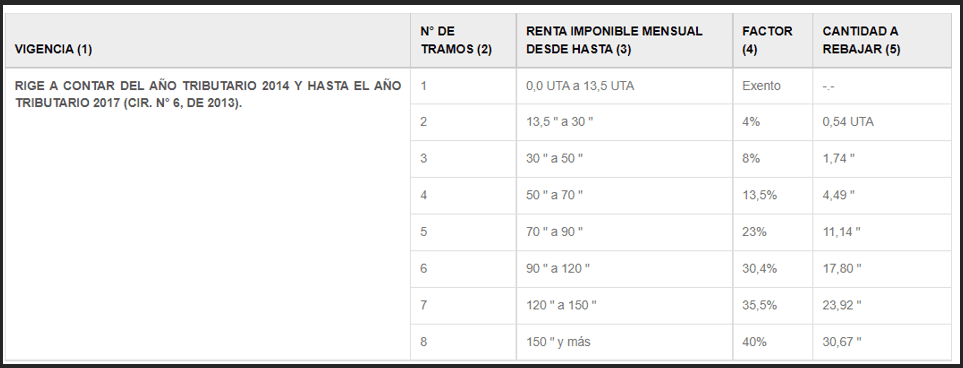Image resolution: width=963 pixels, height=368 pixels.
Task: Click the 40% factor cell
Action: pos(773,342)
